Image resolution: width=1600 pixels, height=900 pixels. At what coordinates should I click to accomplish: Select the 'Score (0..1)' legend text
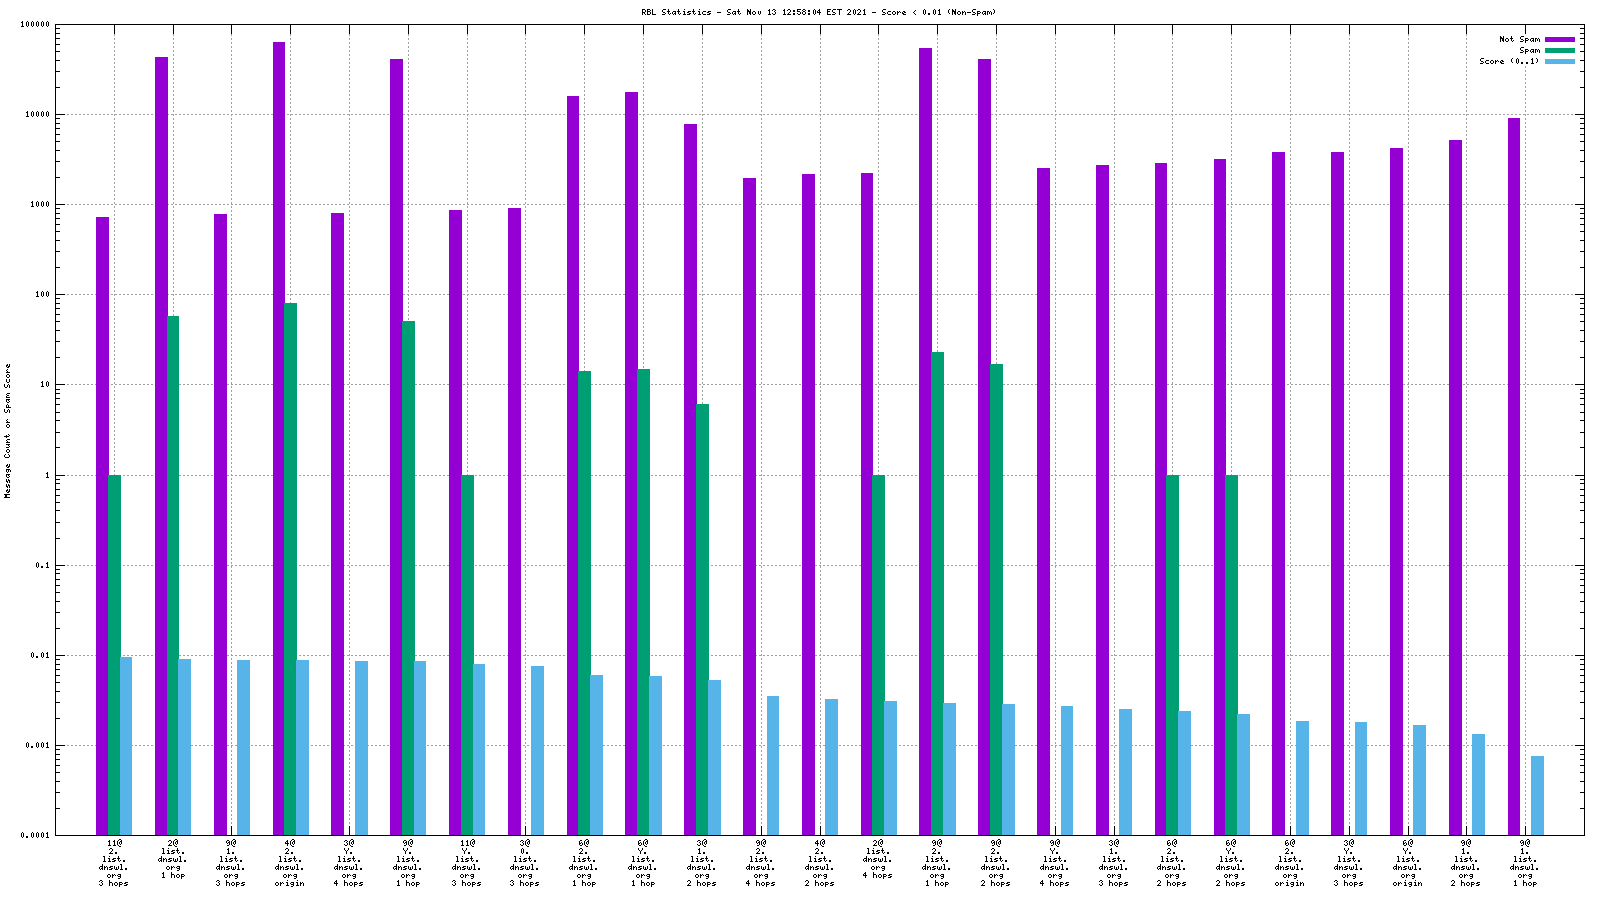click(1509, 61)
